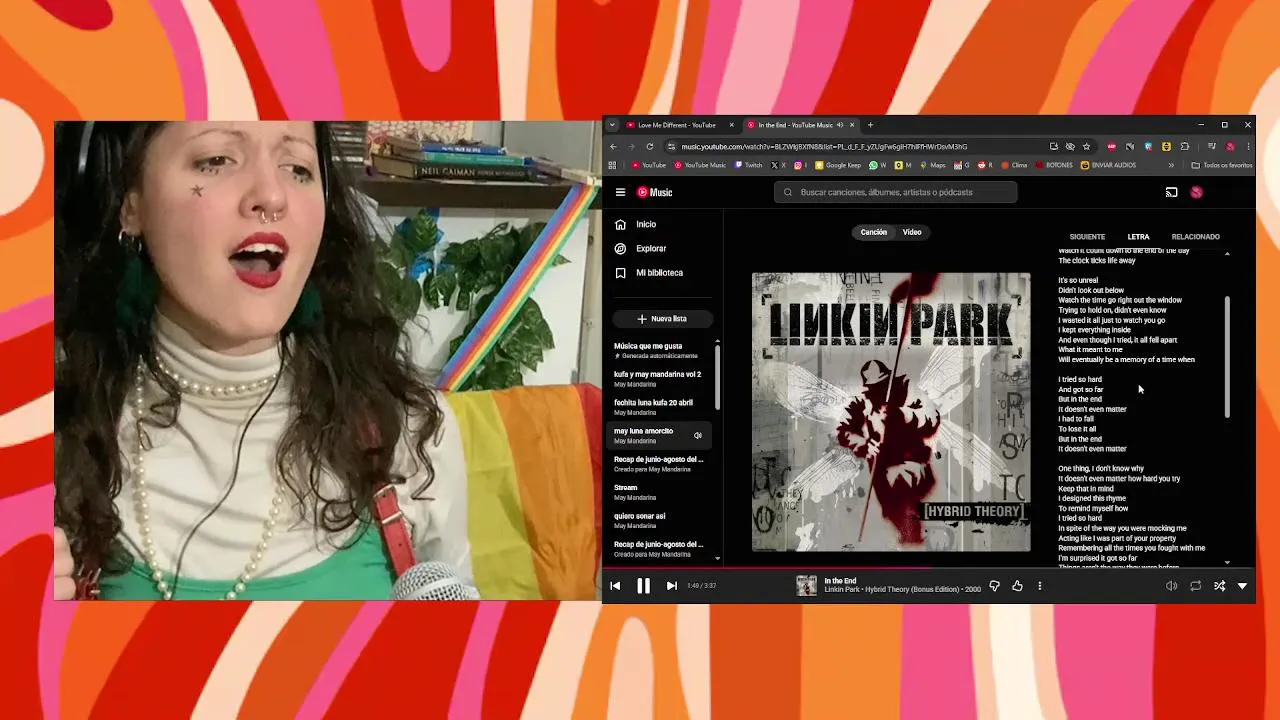
Task: Expand hidden bookmarks with the chevron
Action: tap(1171, 165)
